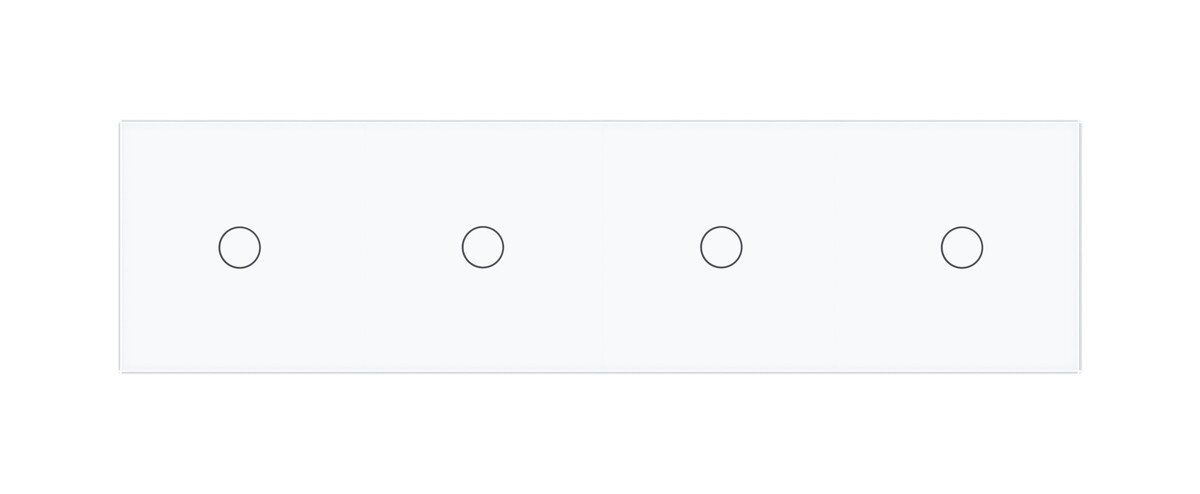Click inside the fourth ring icon
Image resolution: width=1200 pixels, height=494 pixels.
pyautogui.click(x=962, y=247)
